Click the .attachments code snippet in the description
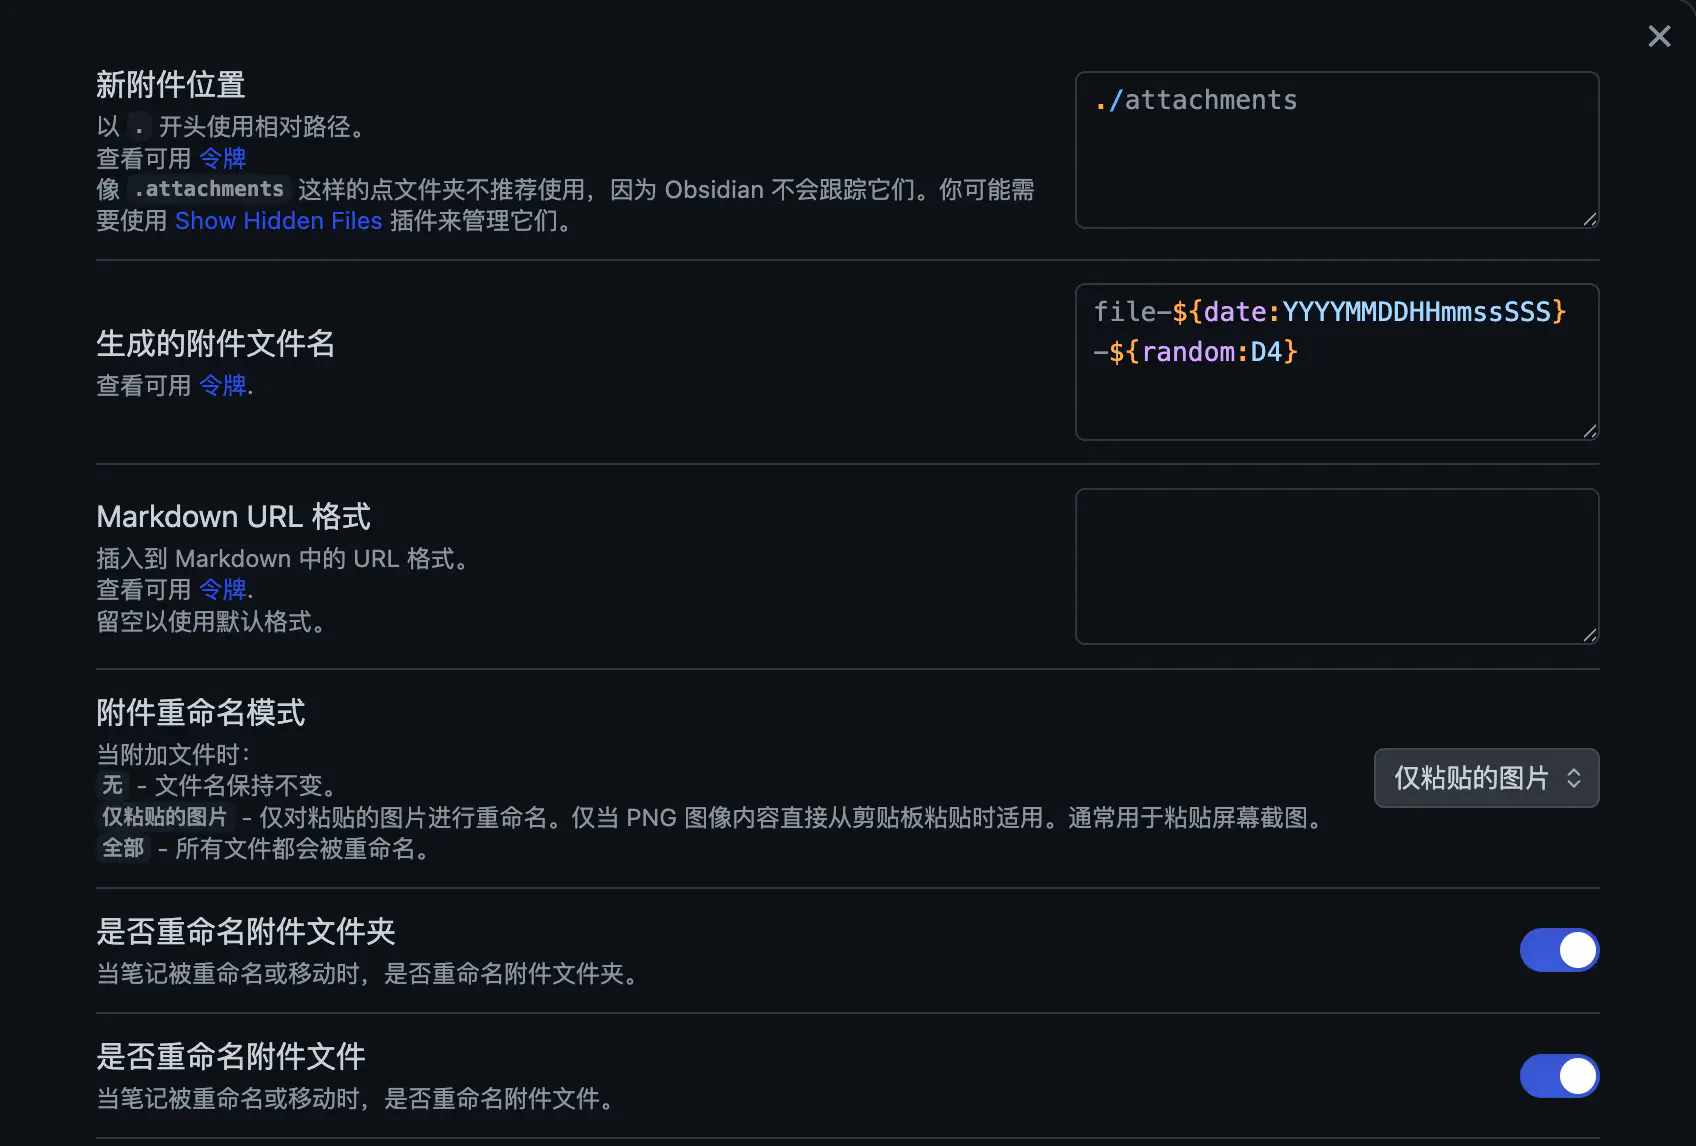Image resolution: width=1696 pixels, height=1146 pixels. 209,189
